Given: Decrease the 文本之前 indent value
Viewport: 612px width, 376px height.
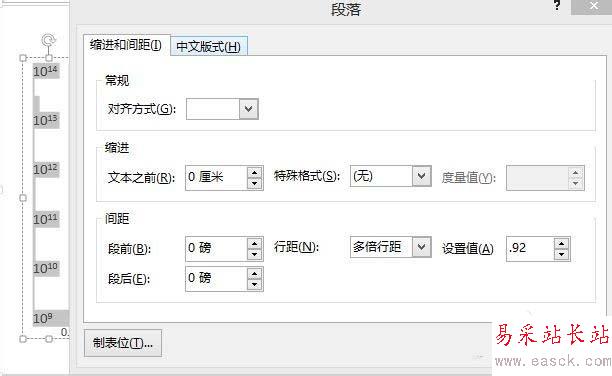Looking at the screenshot, I should [x=254, y=184].
